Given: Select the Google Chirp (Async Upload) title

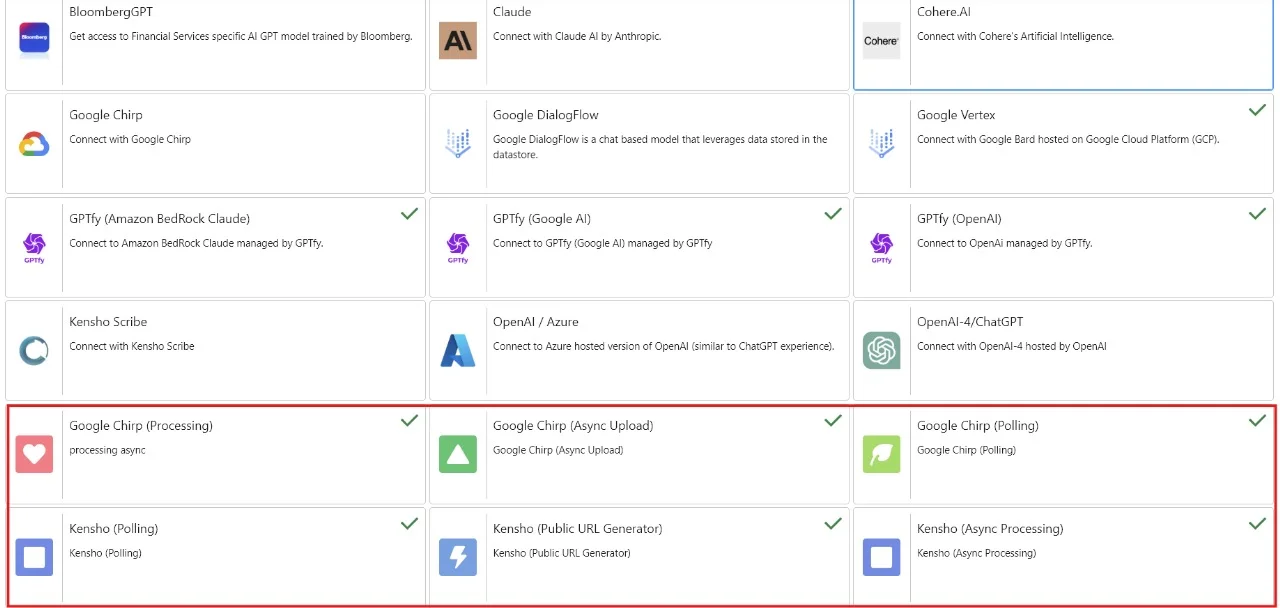Looking at the screenshot, I should (x=572, y=426).
